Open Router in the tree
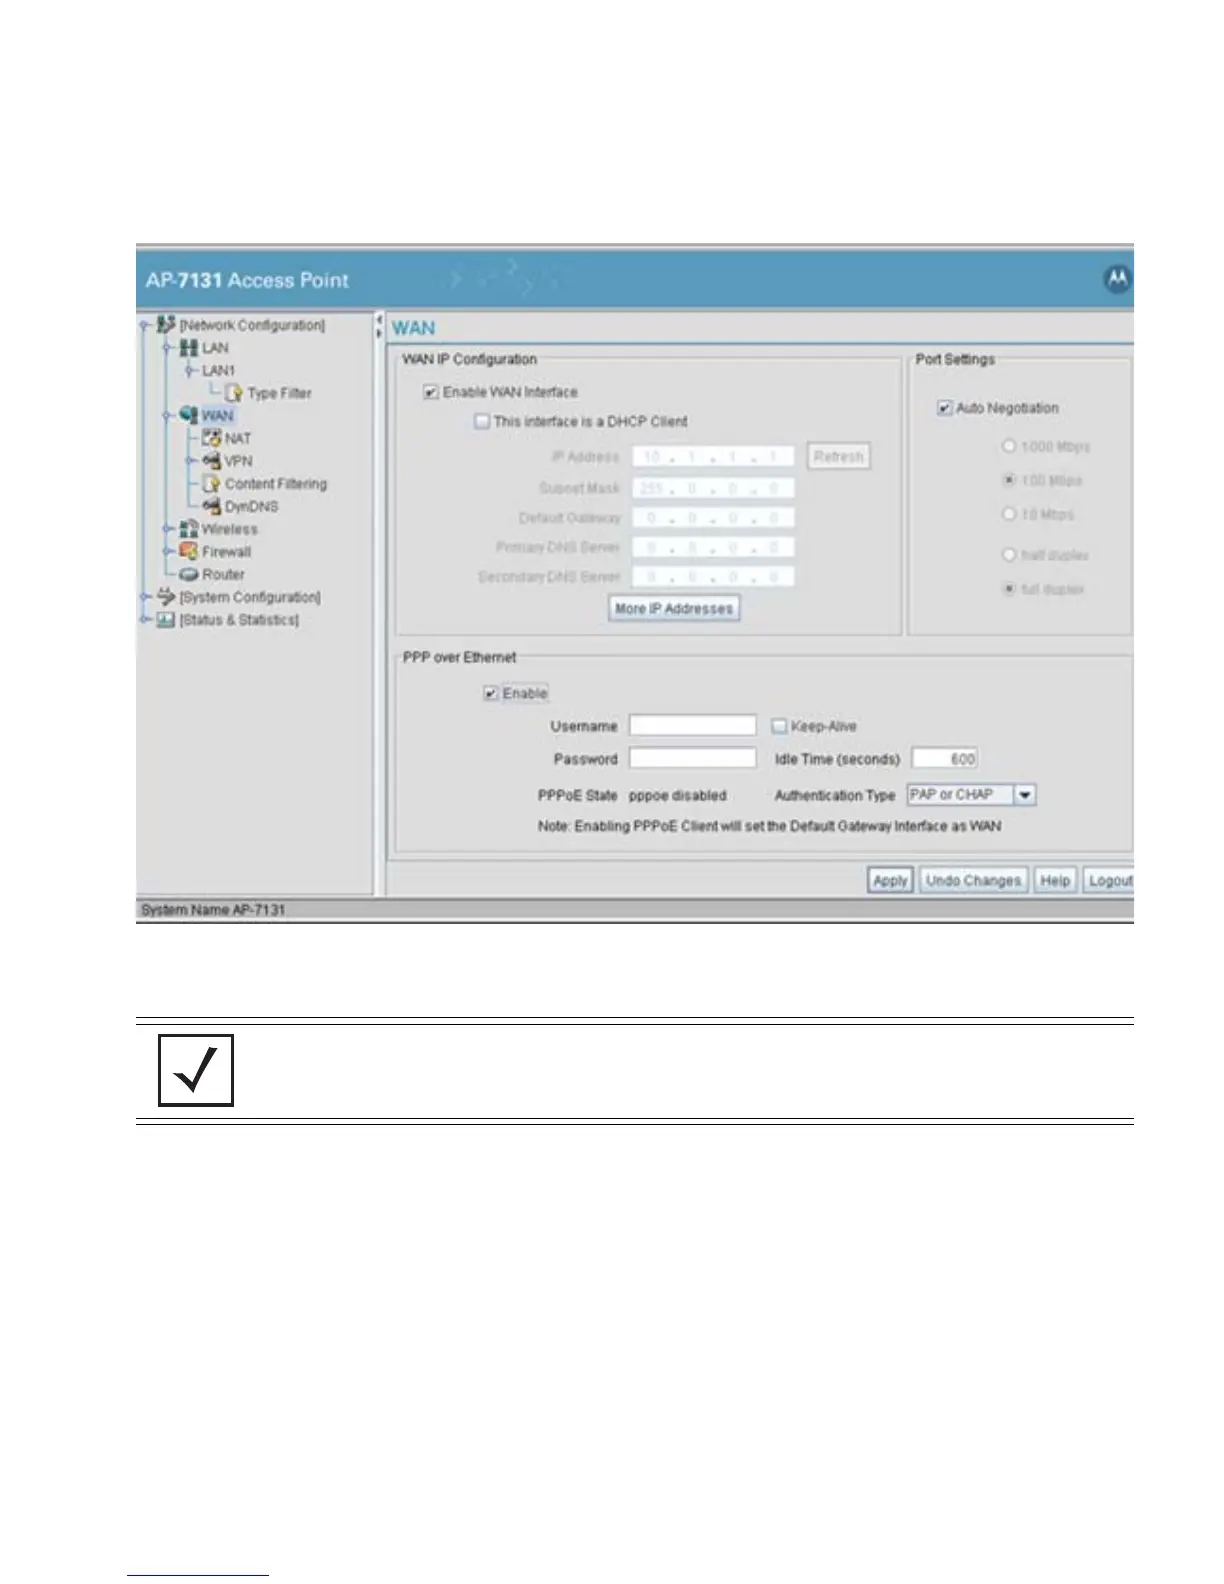The width and height of the screenshot is (1224, 1584). coord(223,574)
